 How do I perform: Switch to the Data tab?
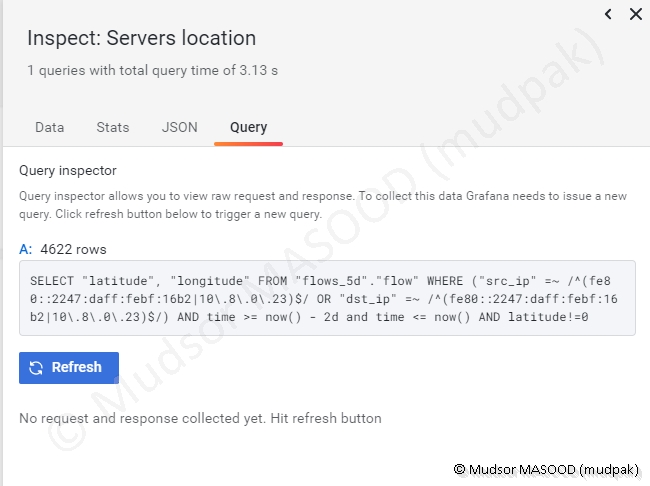(x=49, y=127)
